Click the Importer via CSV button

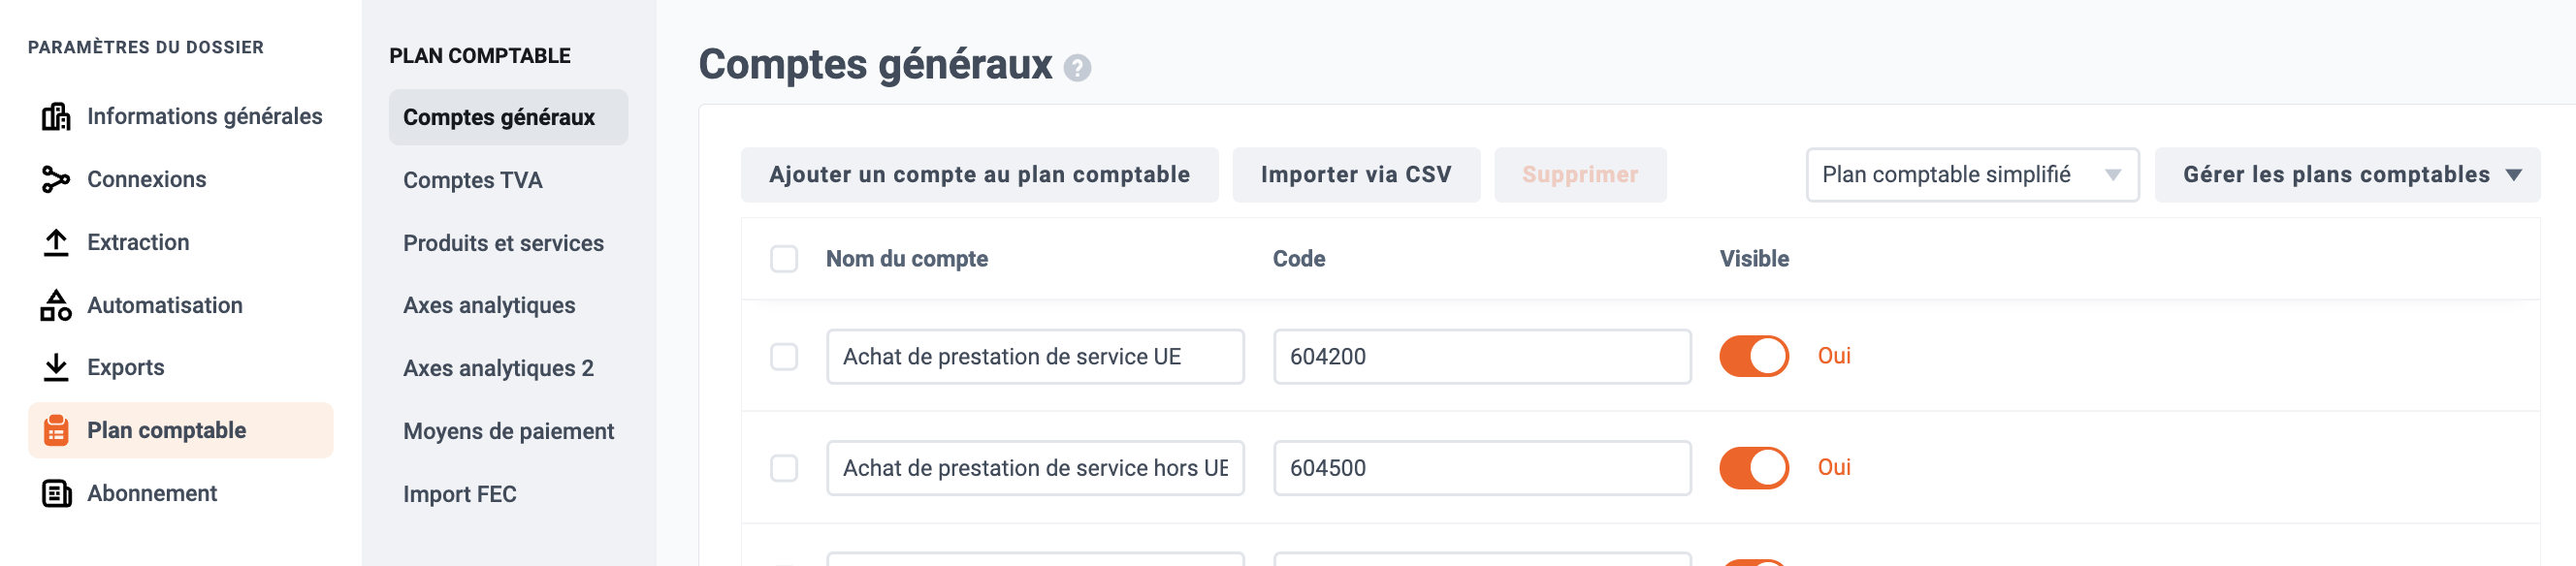(1356, 175)
